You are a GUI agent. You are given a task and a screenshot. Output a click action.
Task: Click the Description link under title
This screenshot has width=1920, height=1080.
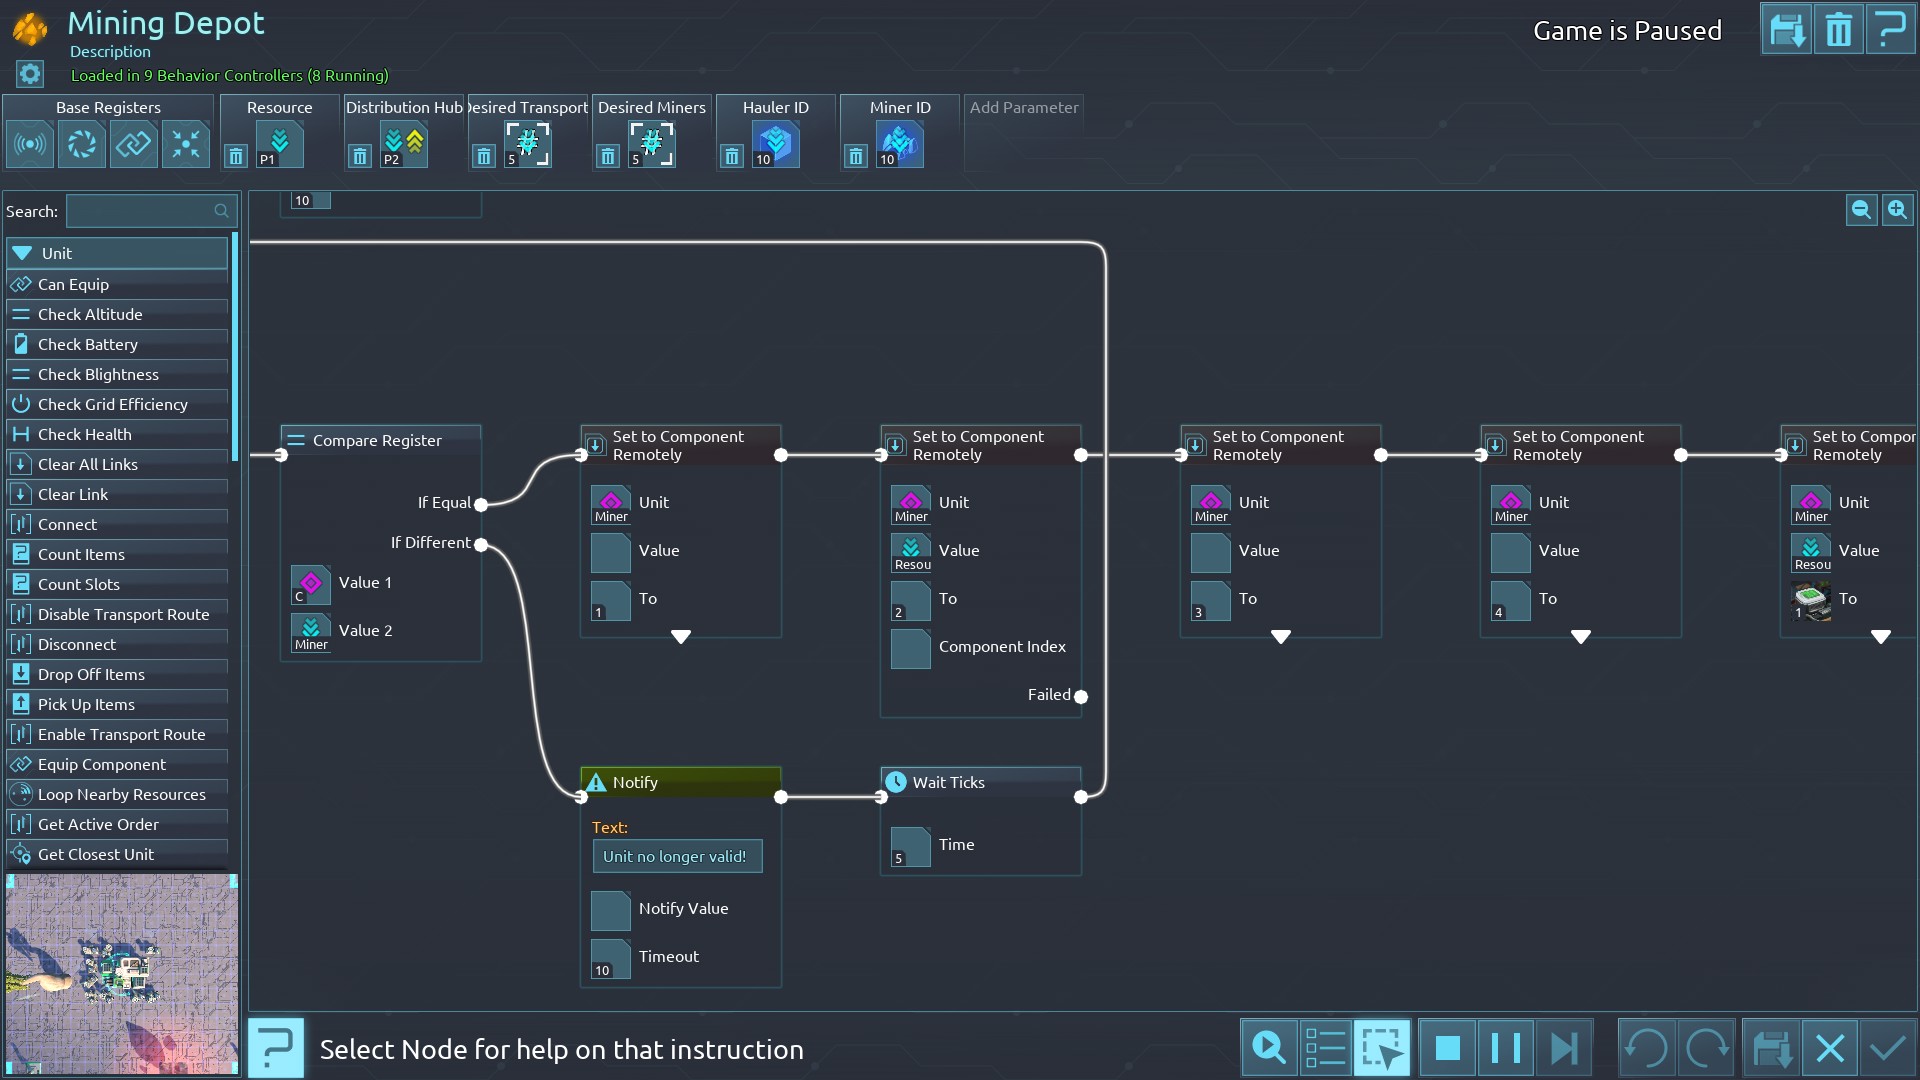[110, 52]
